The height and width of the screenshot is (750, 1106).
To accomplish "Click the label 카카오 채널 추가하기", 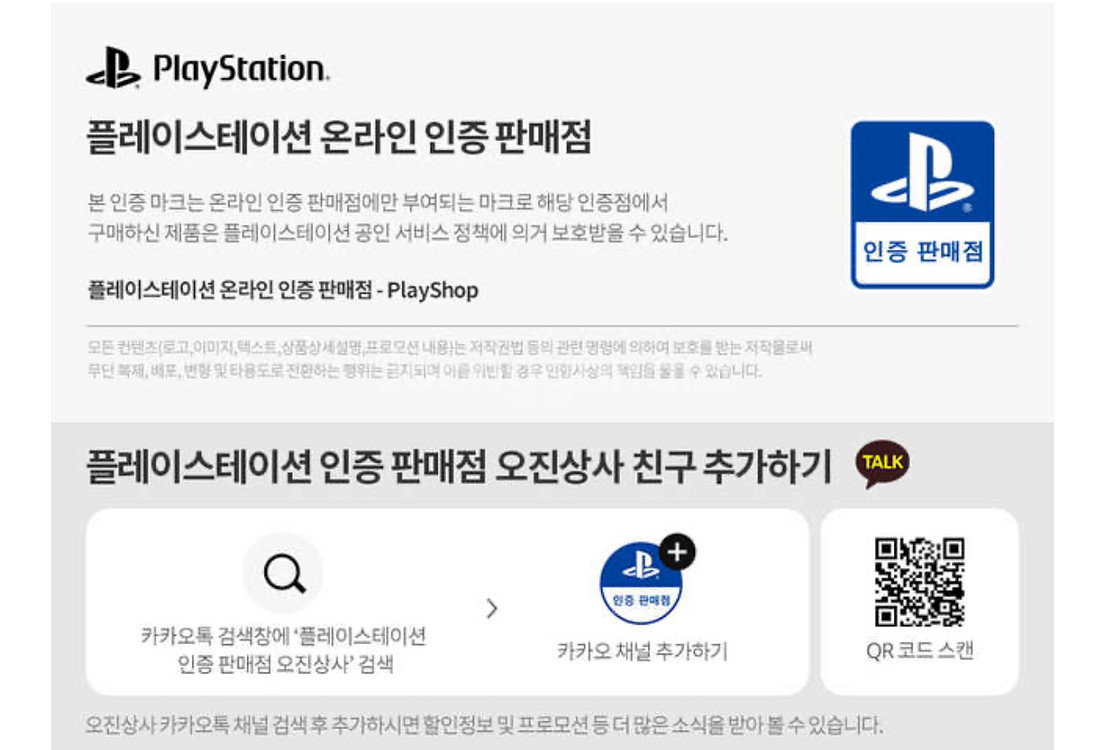I will pos(642,651).
